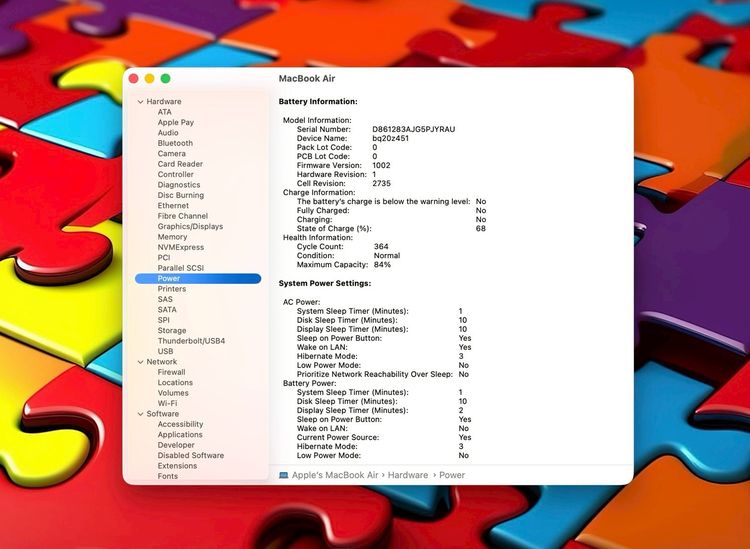Select Diagnostics in the sidebar
Screen dimensions: 750x549
tap(179, 185)
